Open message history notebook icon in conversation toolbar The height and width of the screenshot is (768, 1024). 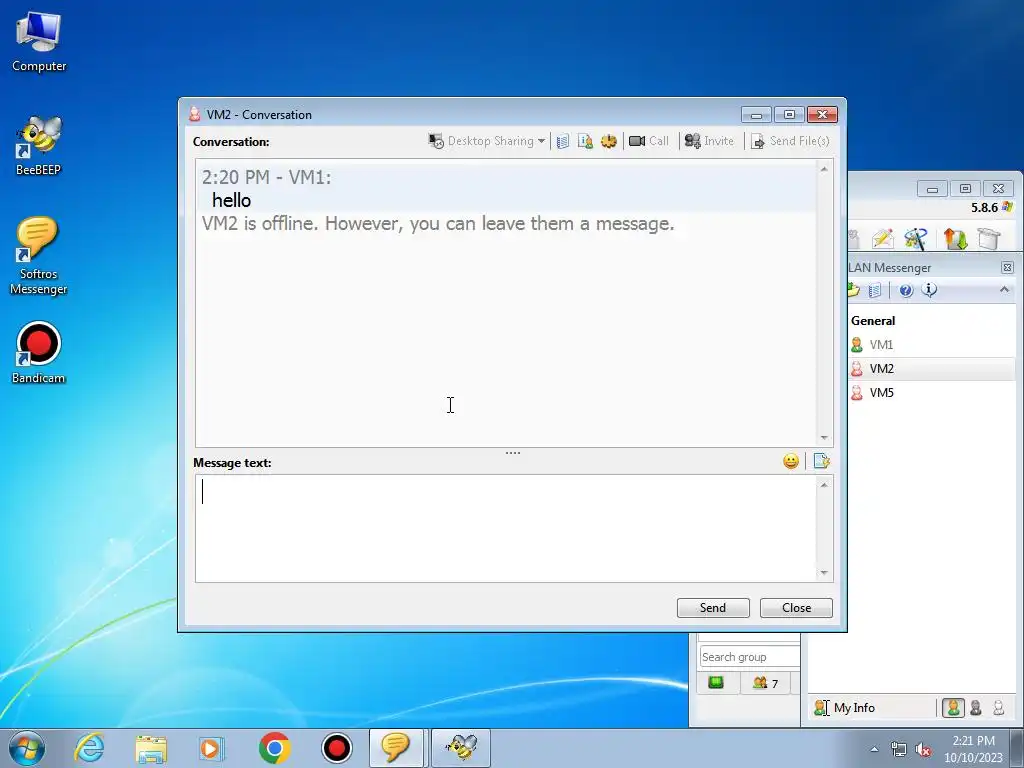pos(563,141)
